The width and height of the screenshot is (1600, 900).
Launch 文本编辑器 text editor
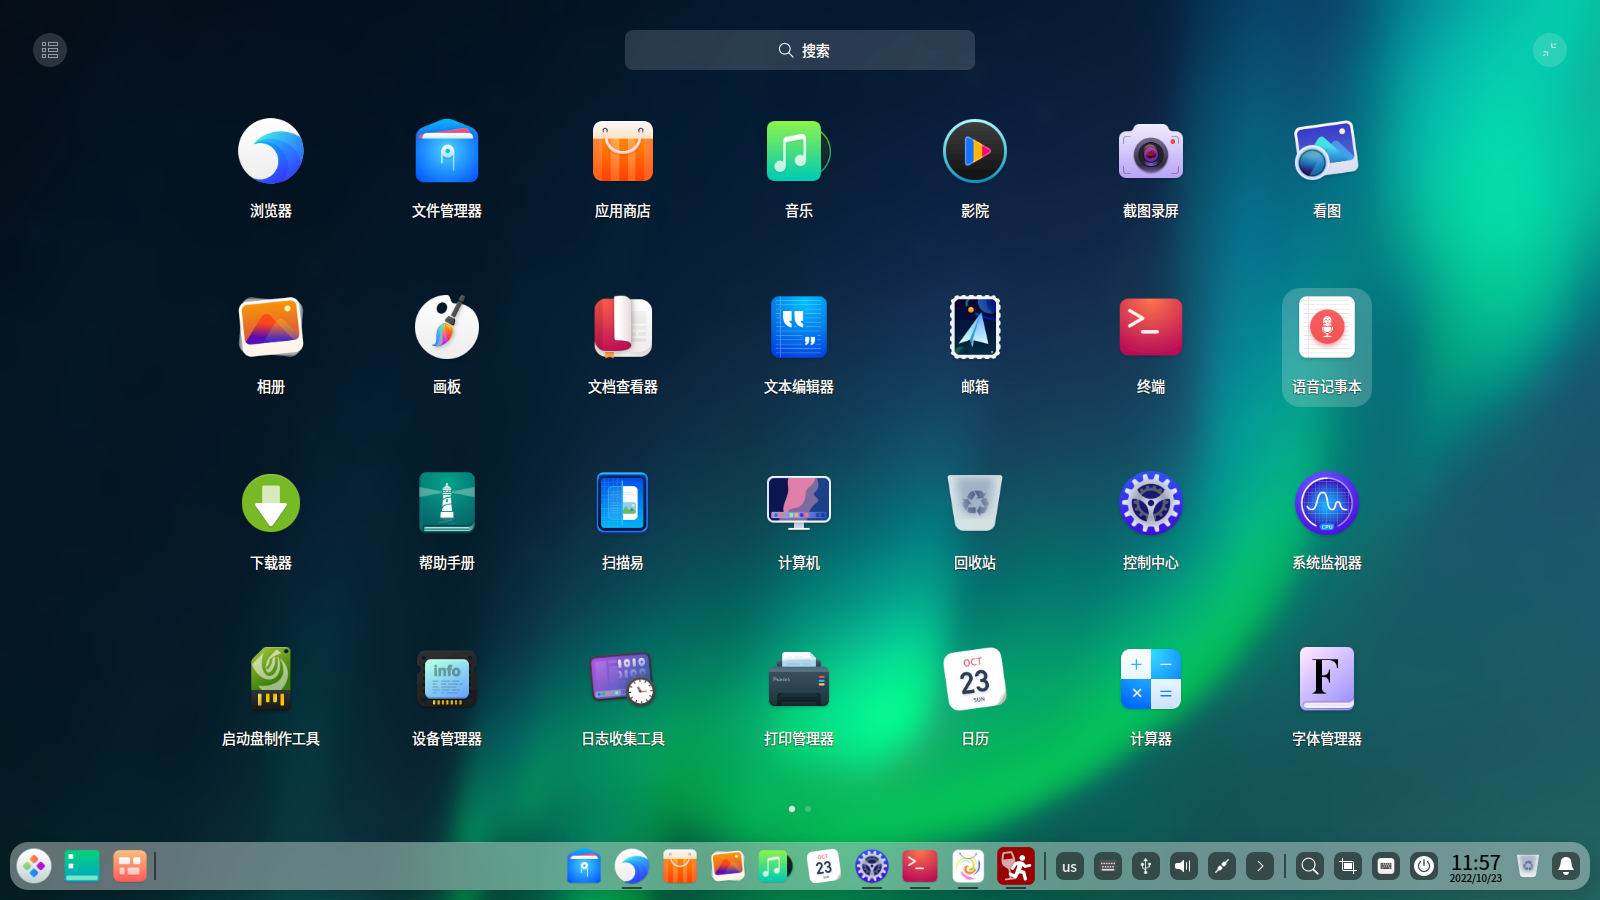pyautogui.click(x=799, y=327)
